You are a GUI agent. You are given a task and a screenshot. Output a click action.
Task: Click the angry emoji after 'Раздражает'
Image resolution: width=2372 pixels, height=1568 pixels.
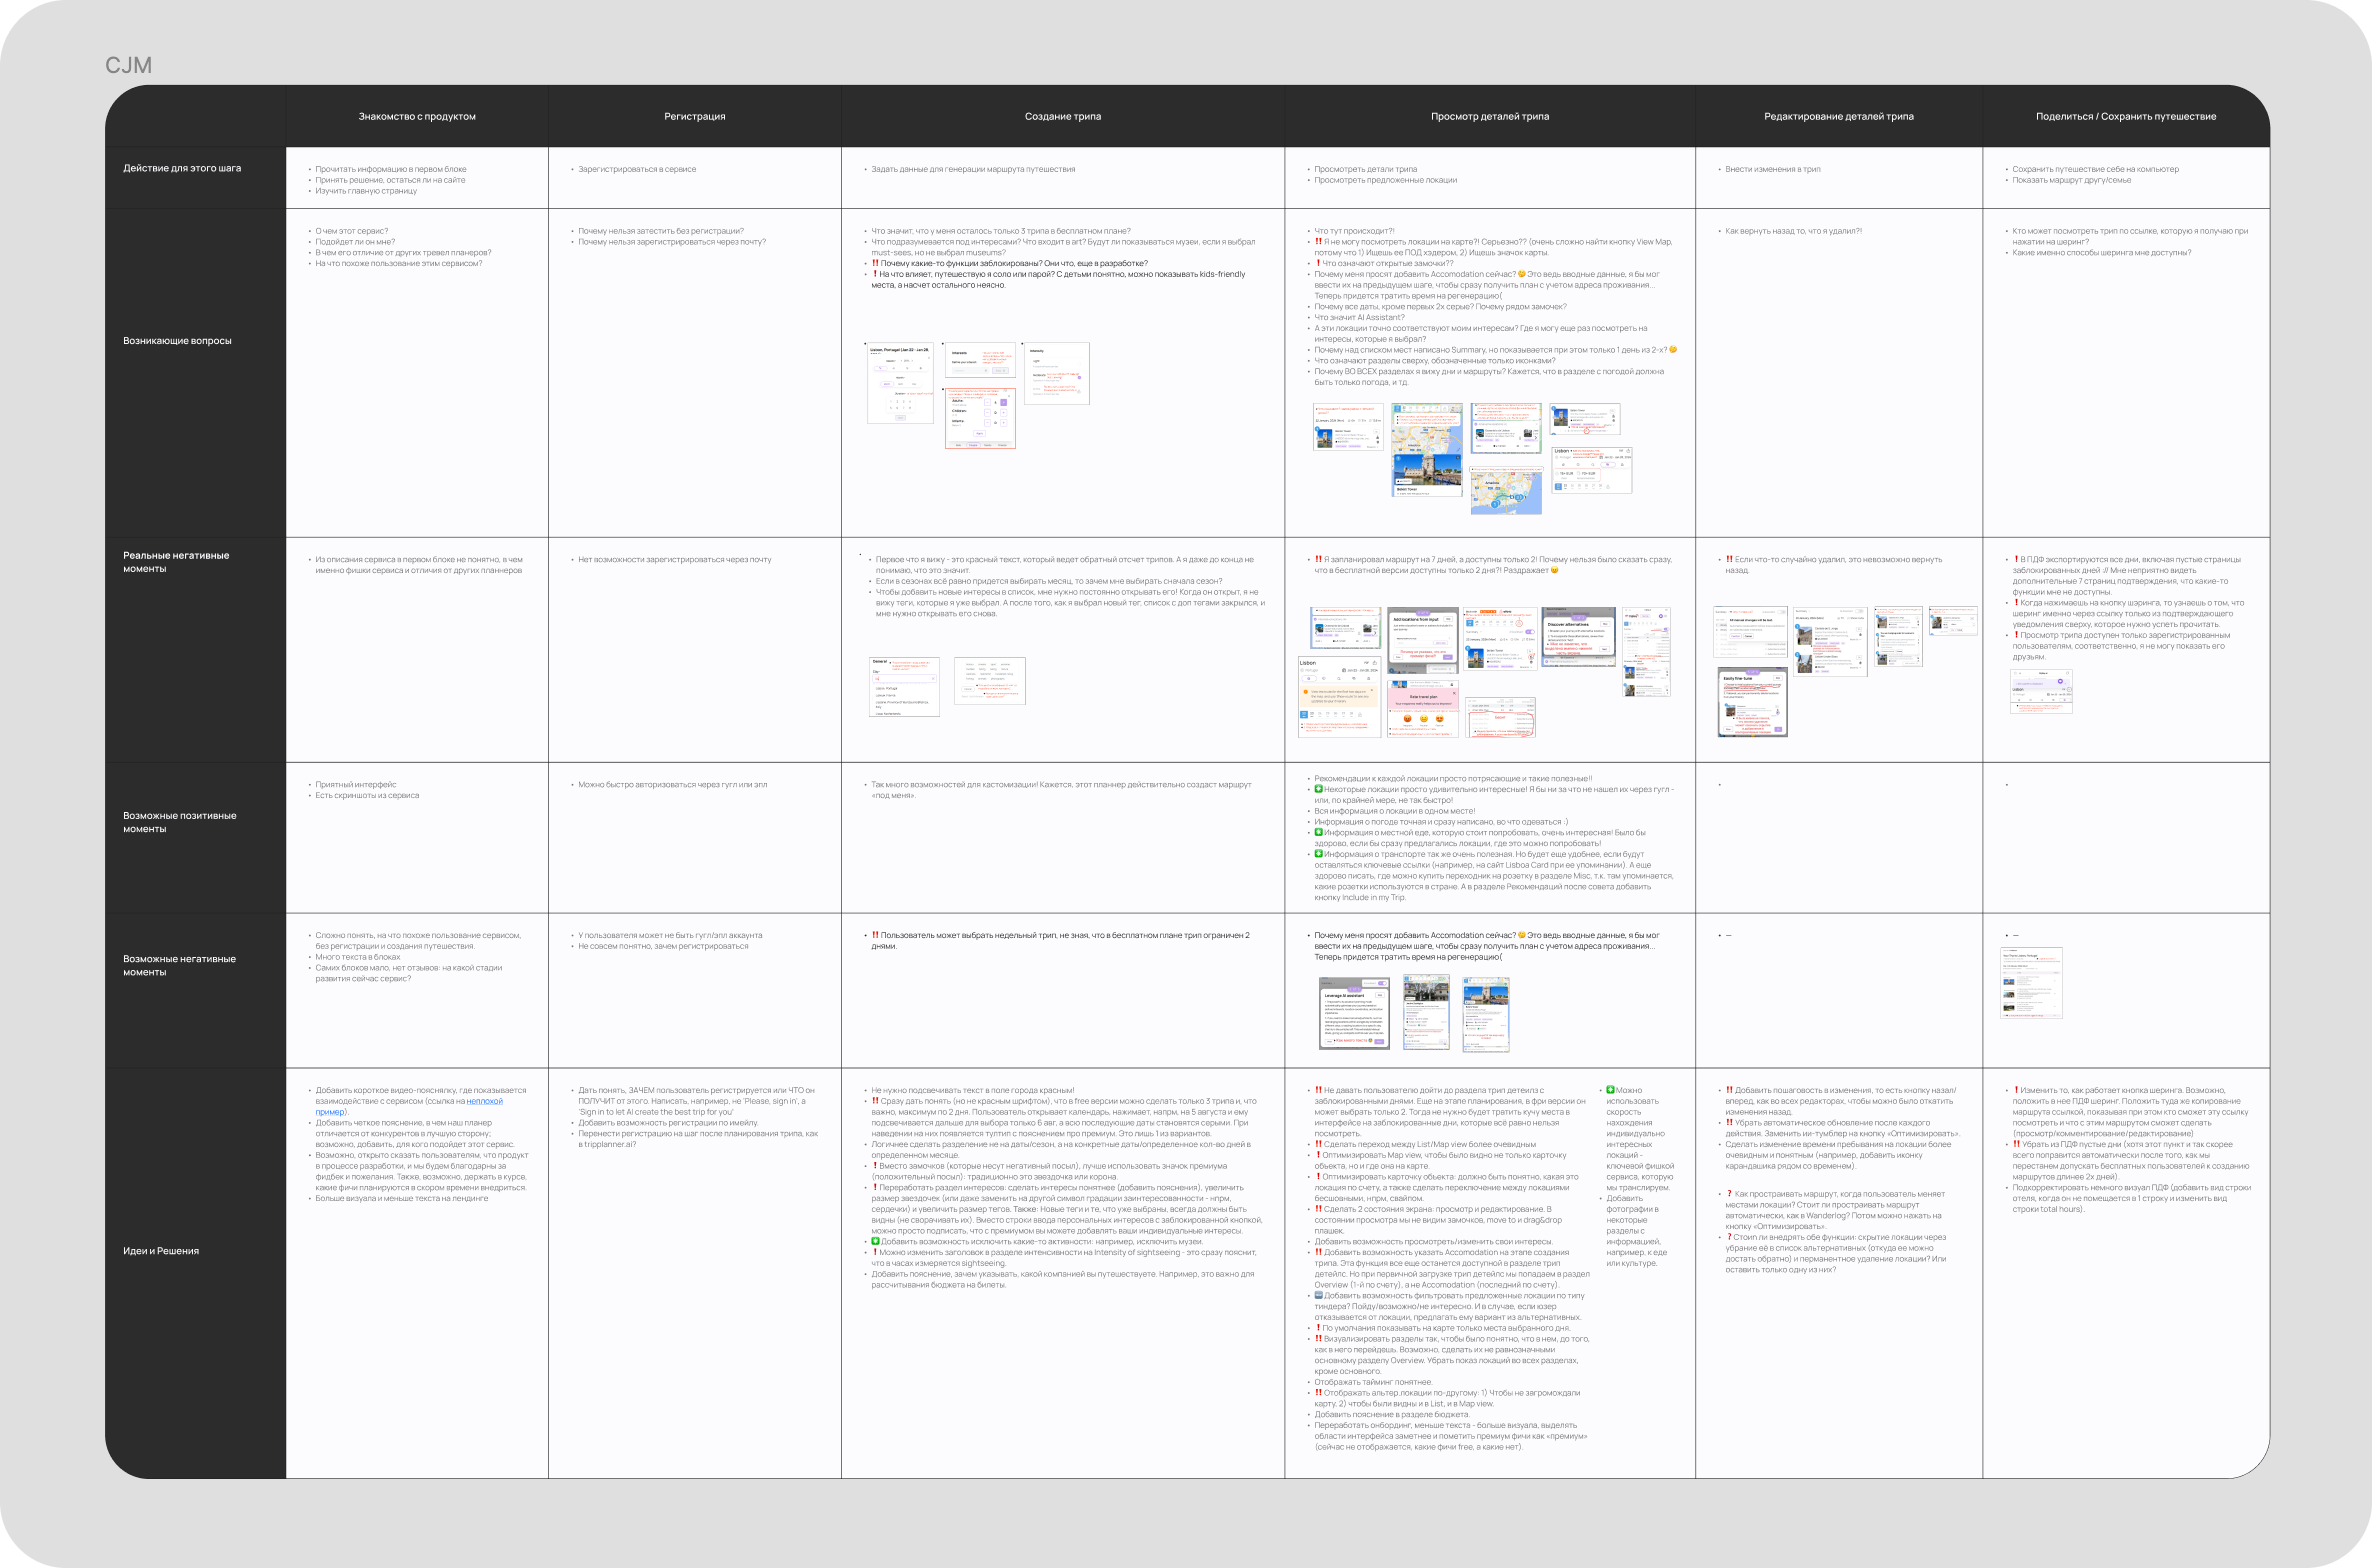coord(1554,571)
